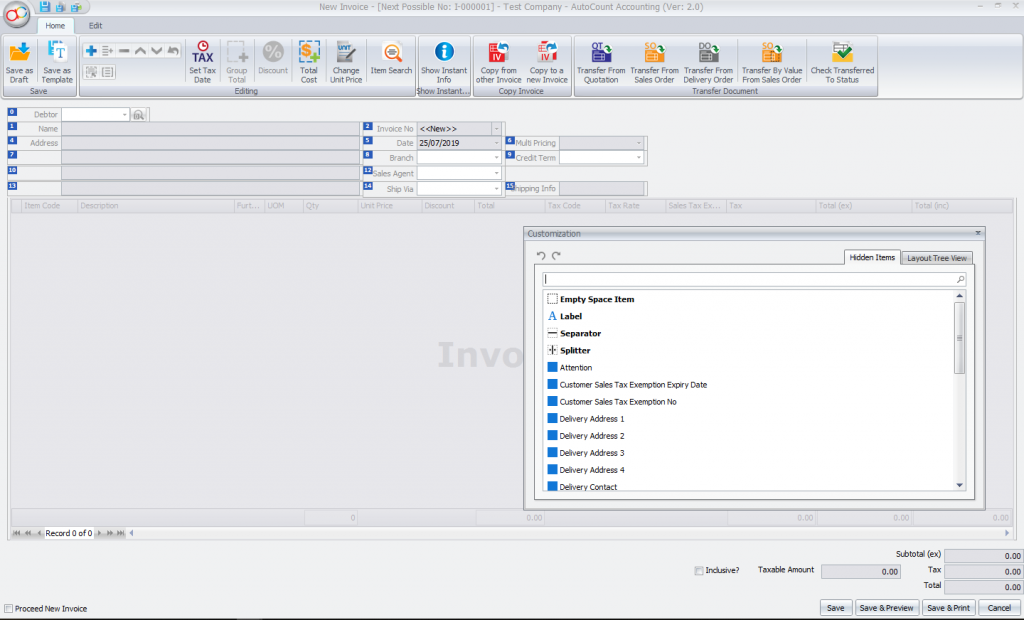Switch to Layout Tree View tab
Screen dimensions: 1024x620
coord(935,257)
